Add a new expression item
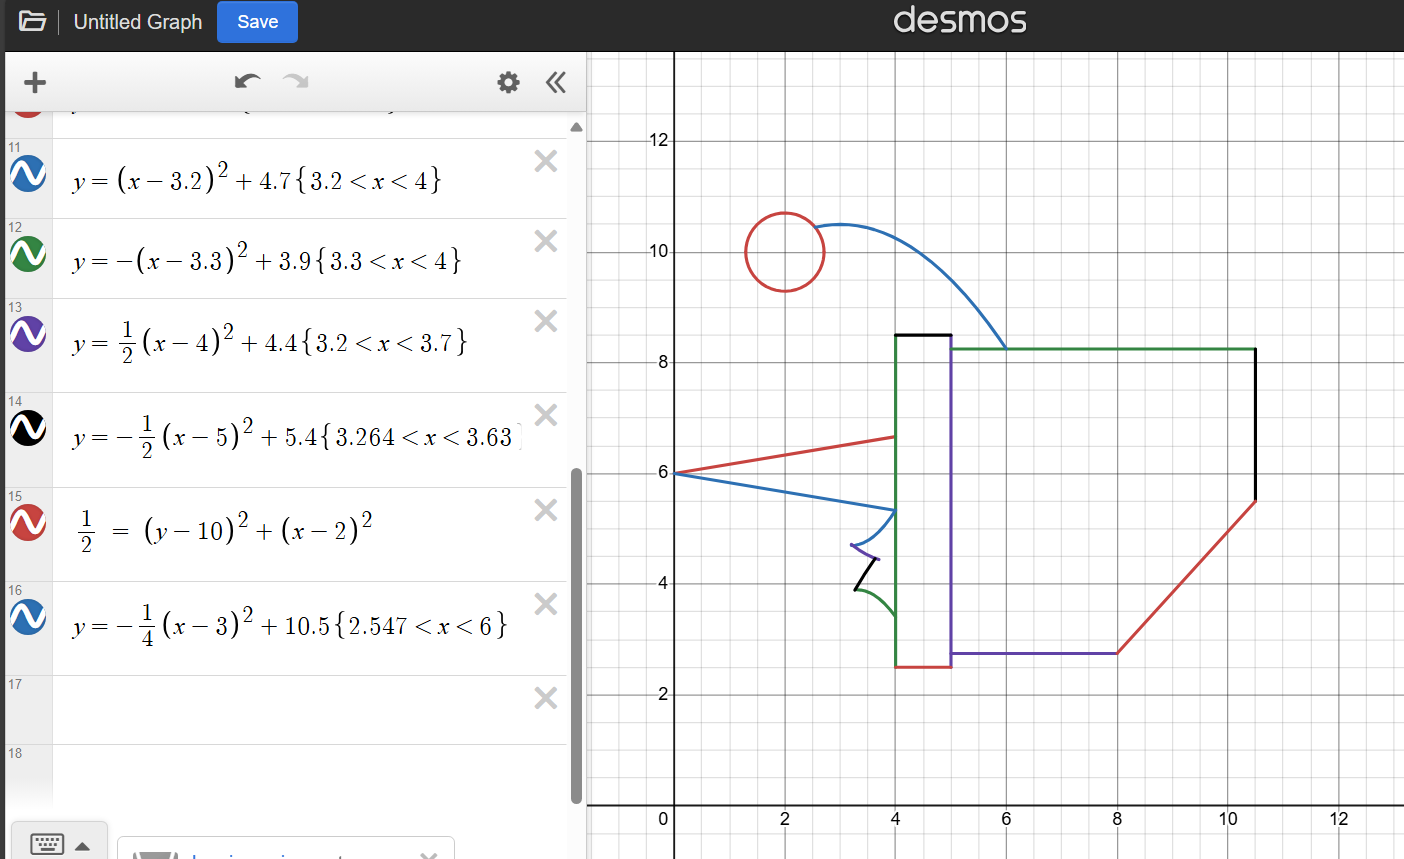 coord(35,82)
